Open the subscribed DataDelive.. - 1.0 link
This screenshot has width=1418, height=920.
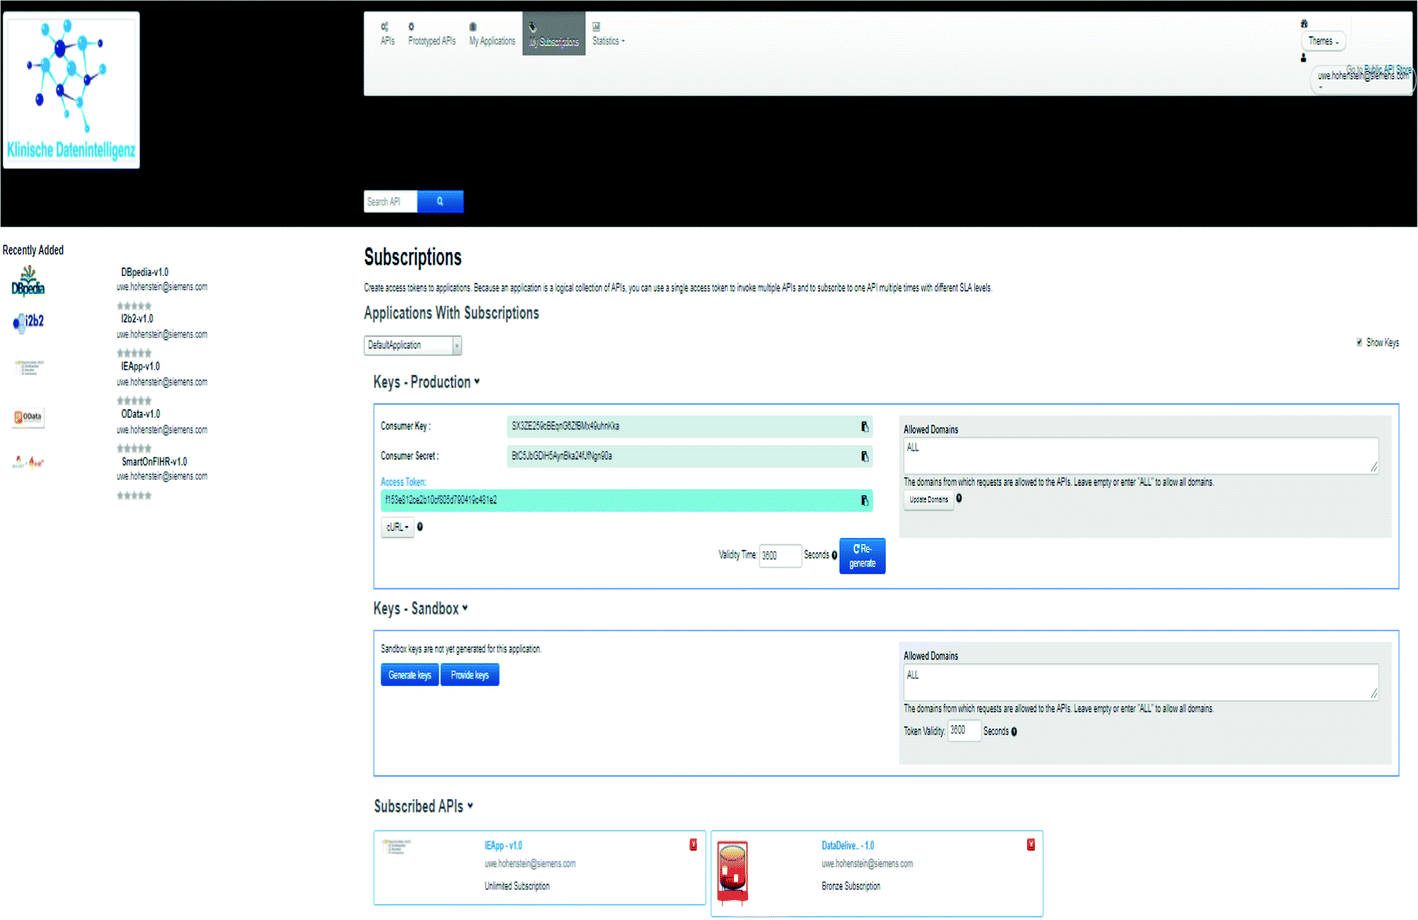tap(848, 846)
